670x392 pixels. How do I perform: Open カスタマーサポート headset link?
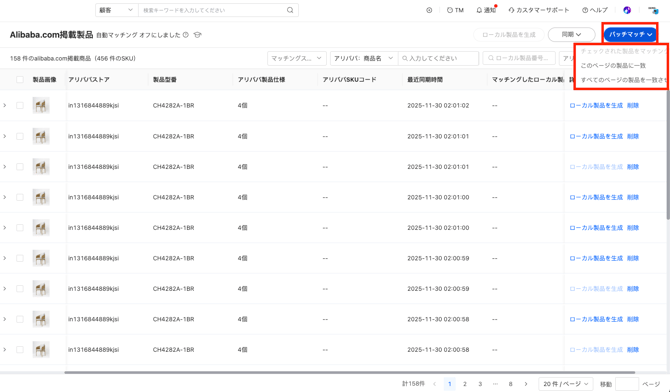(539, 10)
